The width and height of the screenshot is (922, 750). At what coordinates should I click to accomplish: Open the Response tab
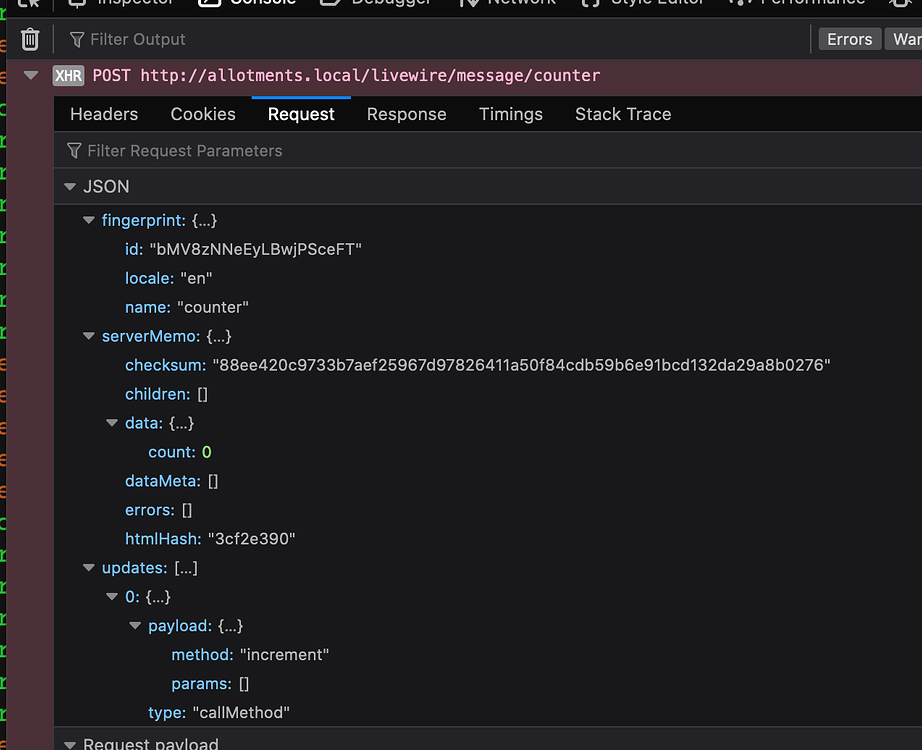406,114
